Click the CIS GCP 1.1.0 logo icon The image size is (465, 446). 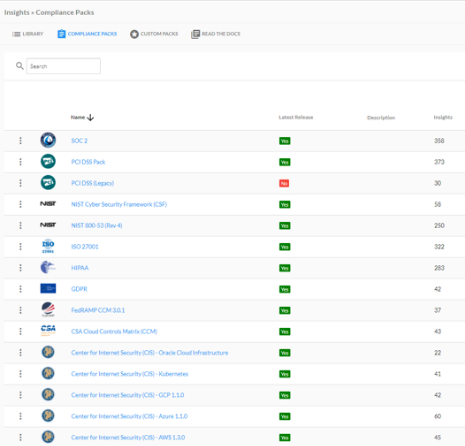[x=48, y=394]
